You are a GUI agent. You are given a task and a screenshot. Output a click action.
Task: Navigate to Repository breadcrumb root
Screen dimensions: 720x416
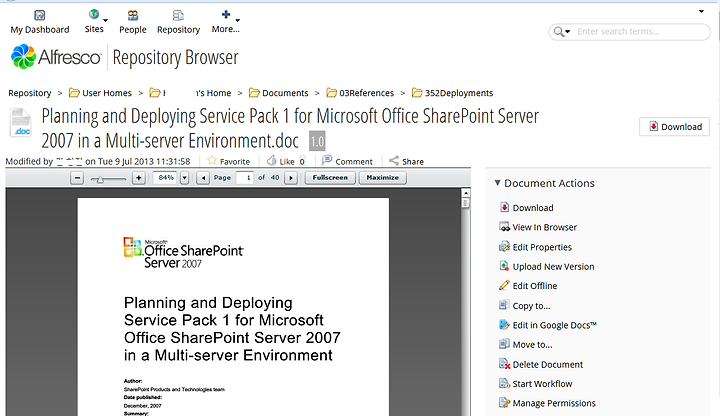(30, 93)
